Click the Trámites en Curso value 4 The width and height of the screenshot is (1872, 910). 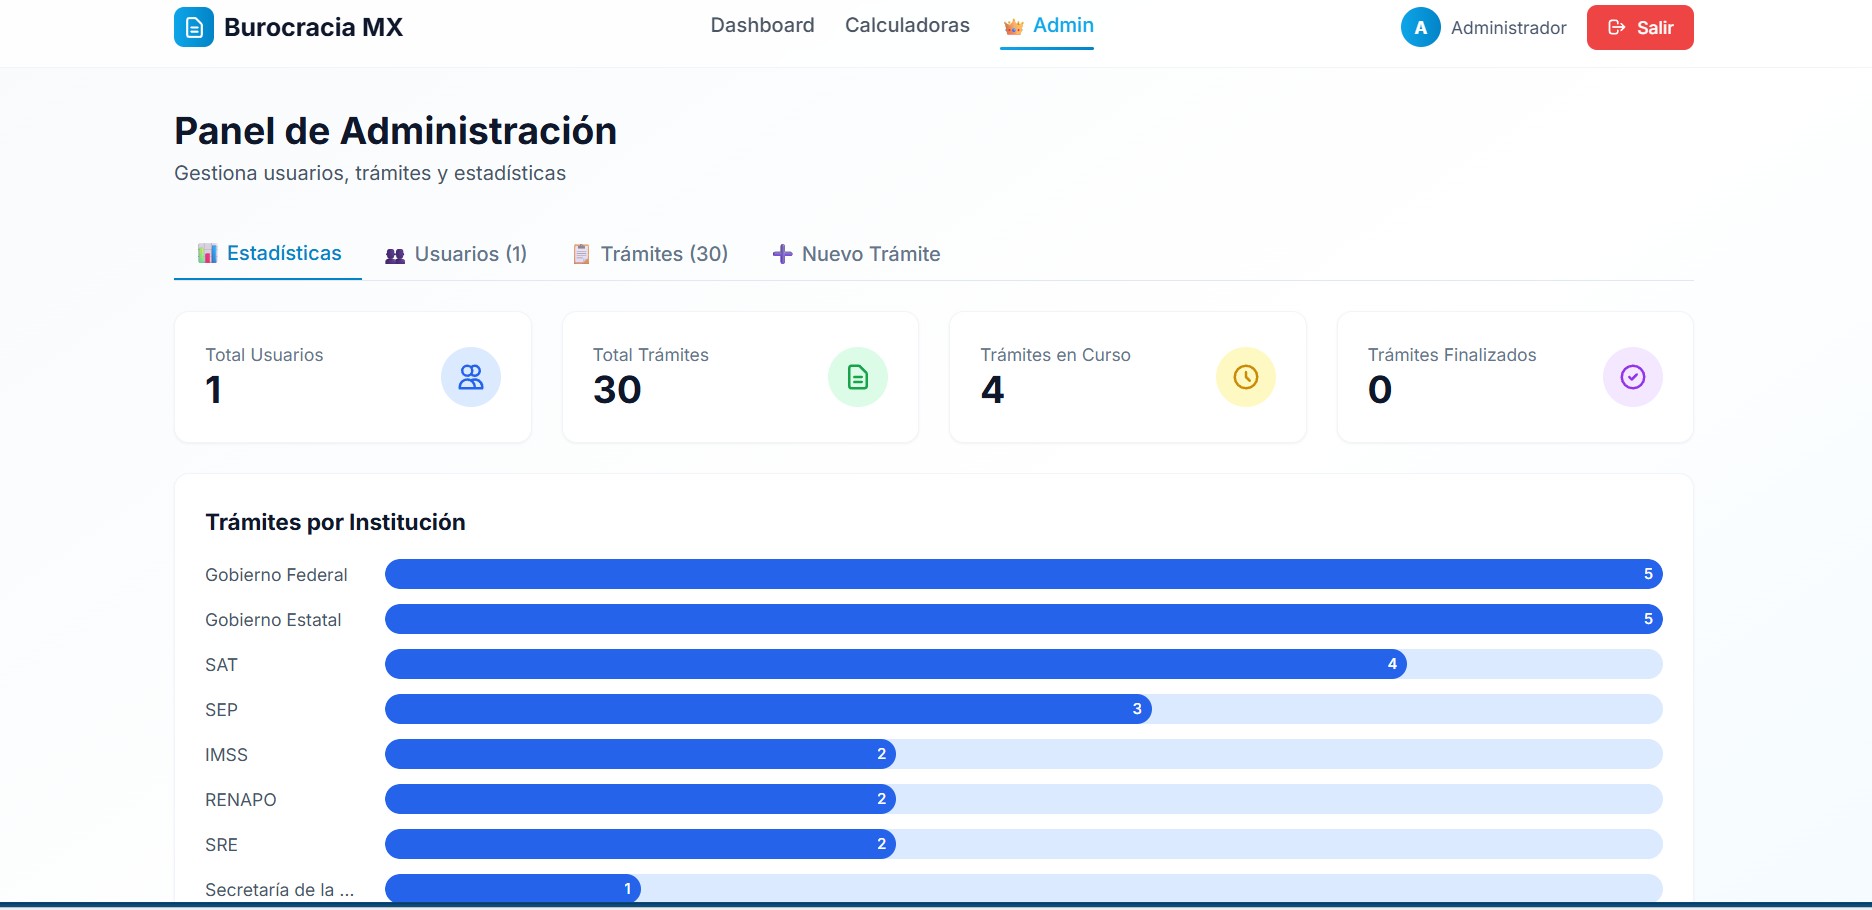(992, 389)
